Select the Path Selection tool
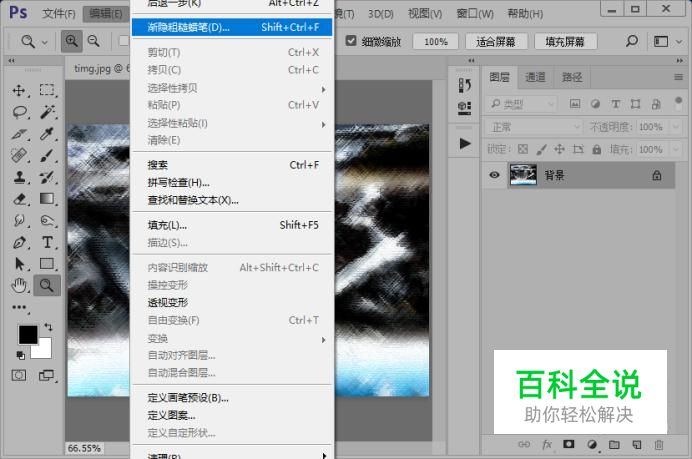692x459 pixels. tap(19, 264)
